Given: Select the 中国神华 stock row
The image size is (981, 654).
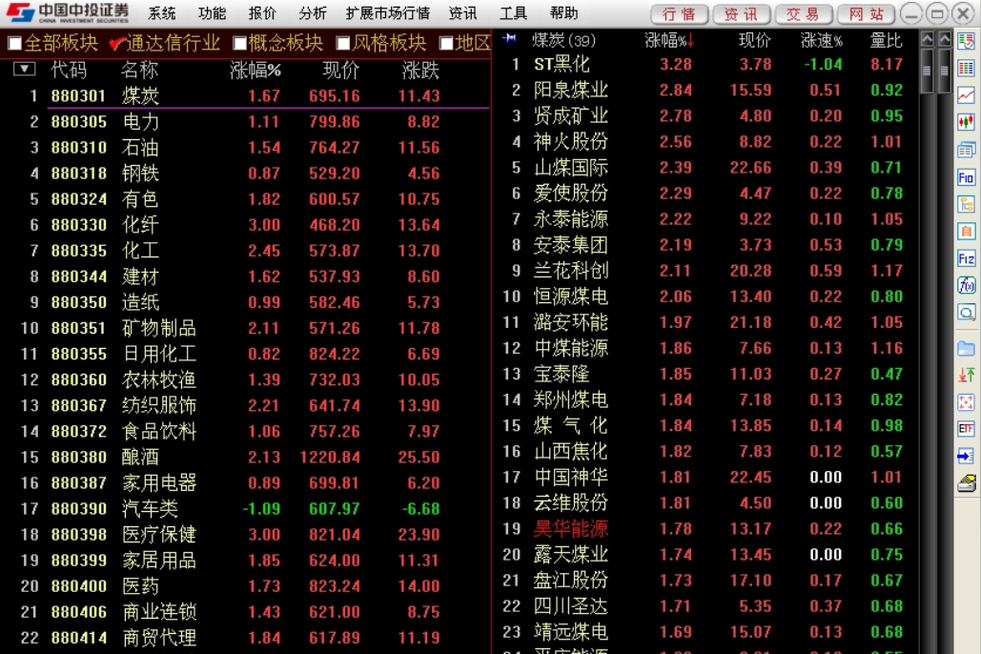Looking at the screenshot, I should click(x=706, y=477).
